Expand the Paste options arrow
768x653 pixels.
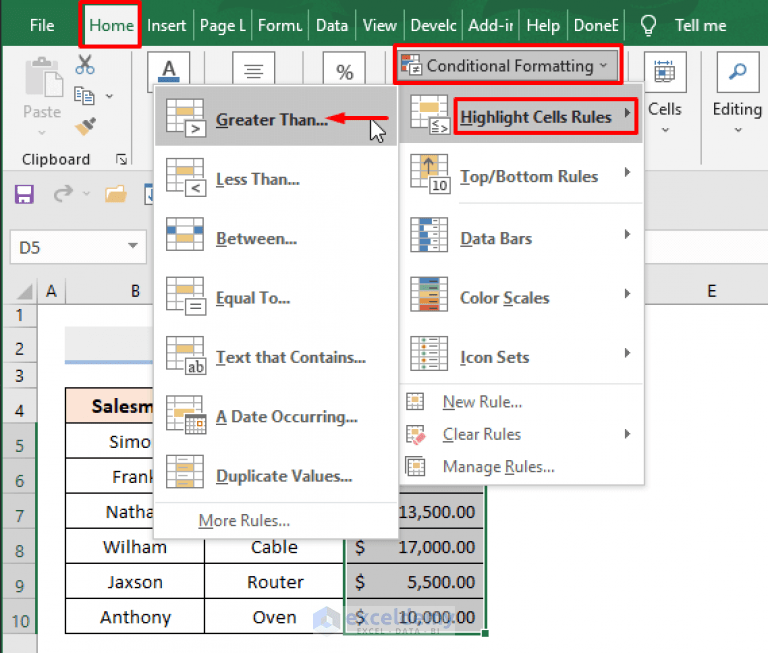click(x=42, y=132)
